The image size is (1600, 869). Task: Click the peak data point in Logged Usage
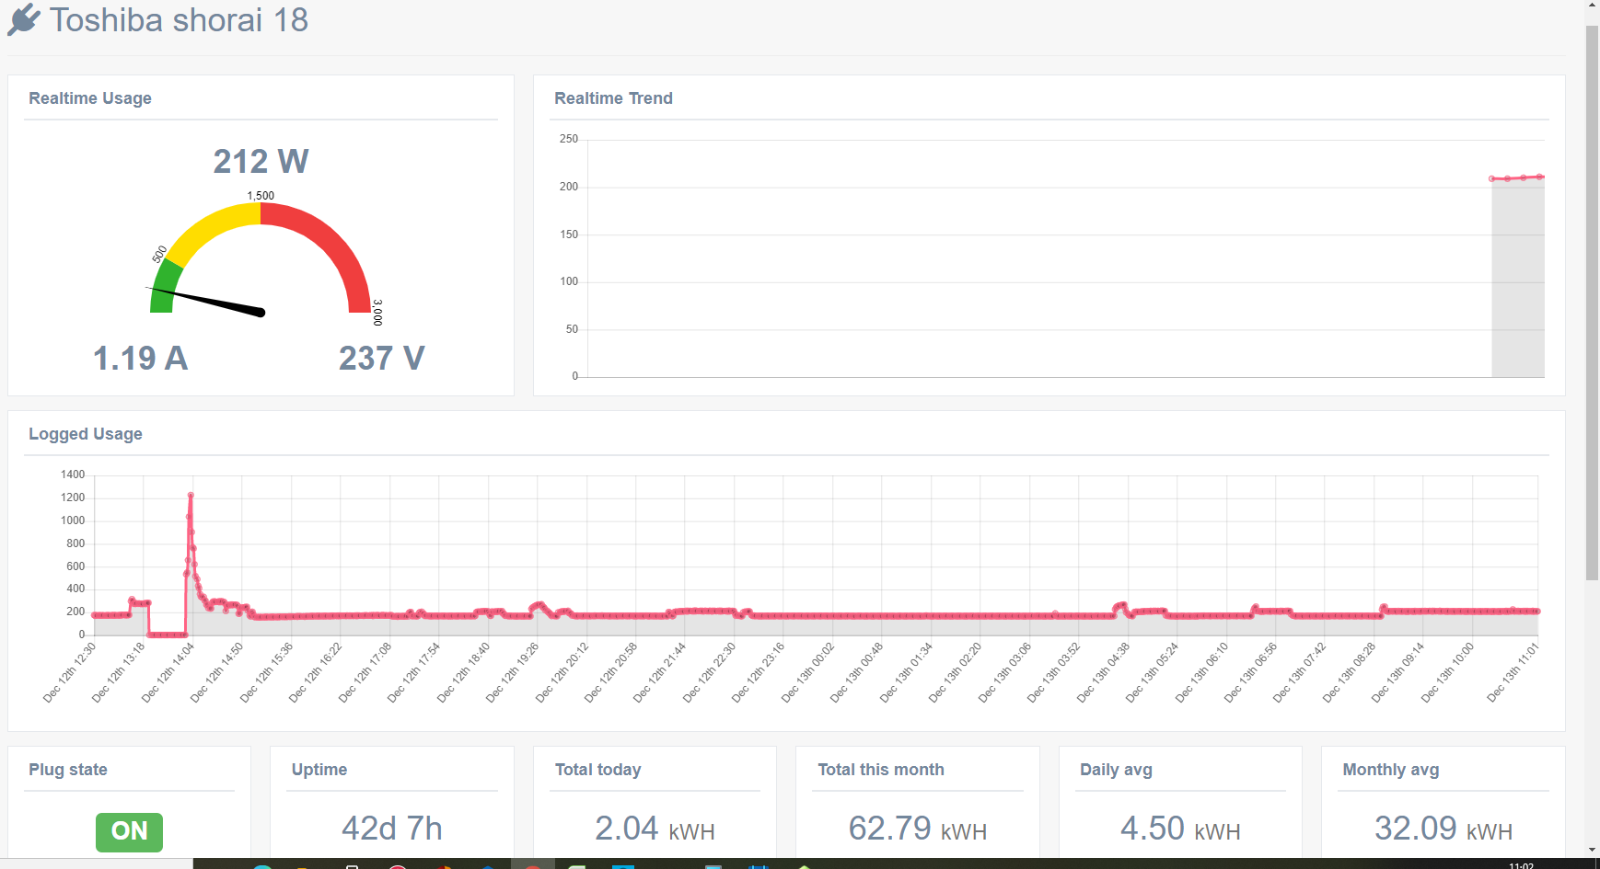(x=190, y=495)
